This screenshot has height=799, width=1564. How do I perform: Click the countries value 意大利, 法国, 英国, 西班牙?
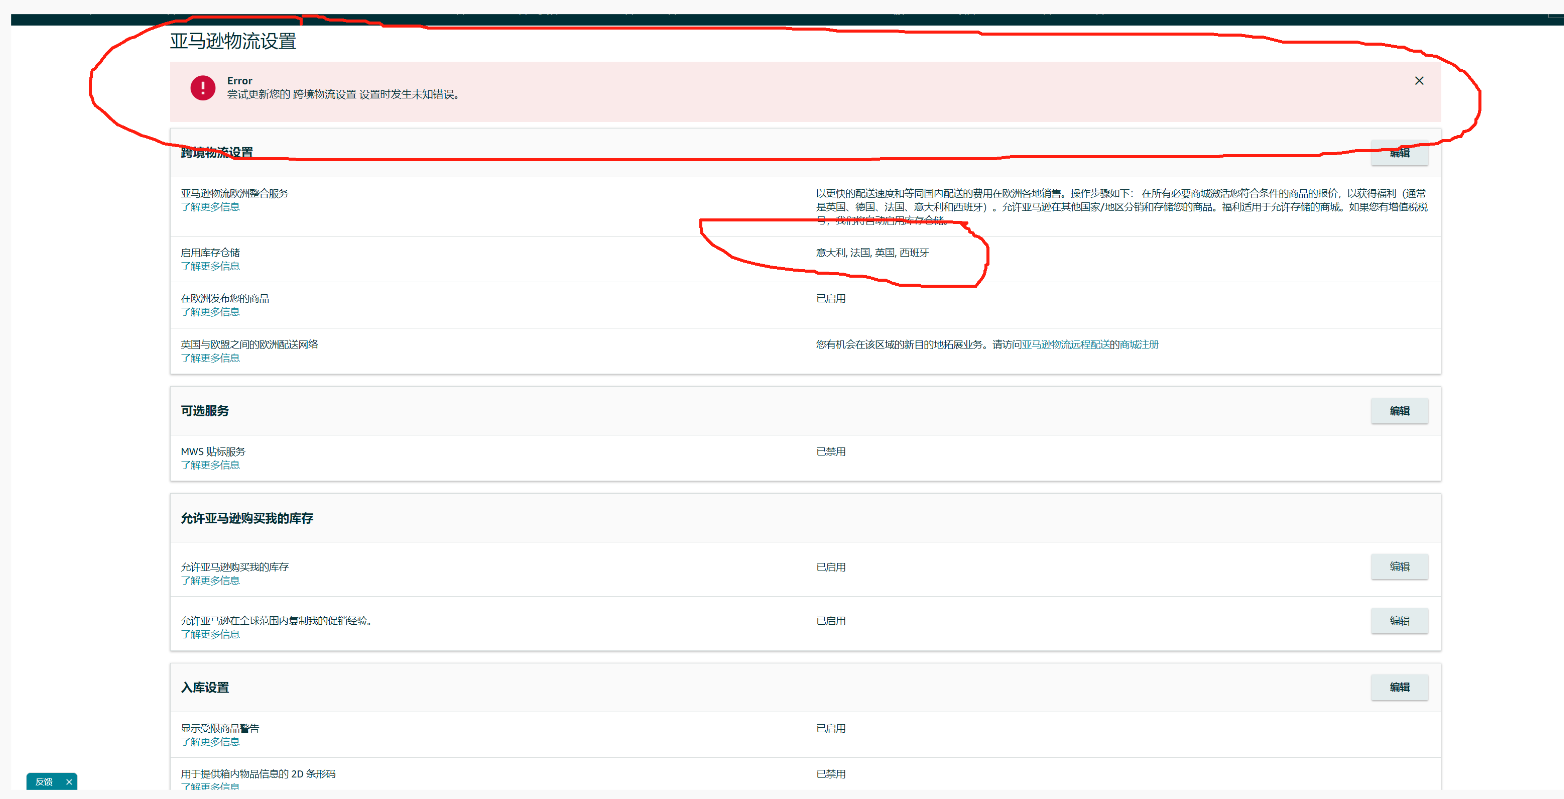tap(872, 253)
